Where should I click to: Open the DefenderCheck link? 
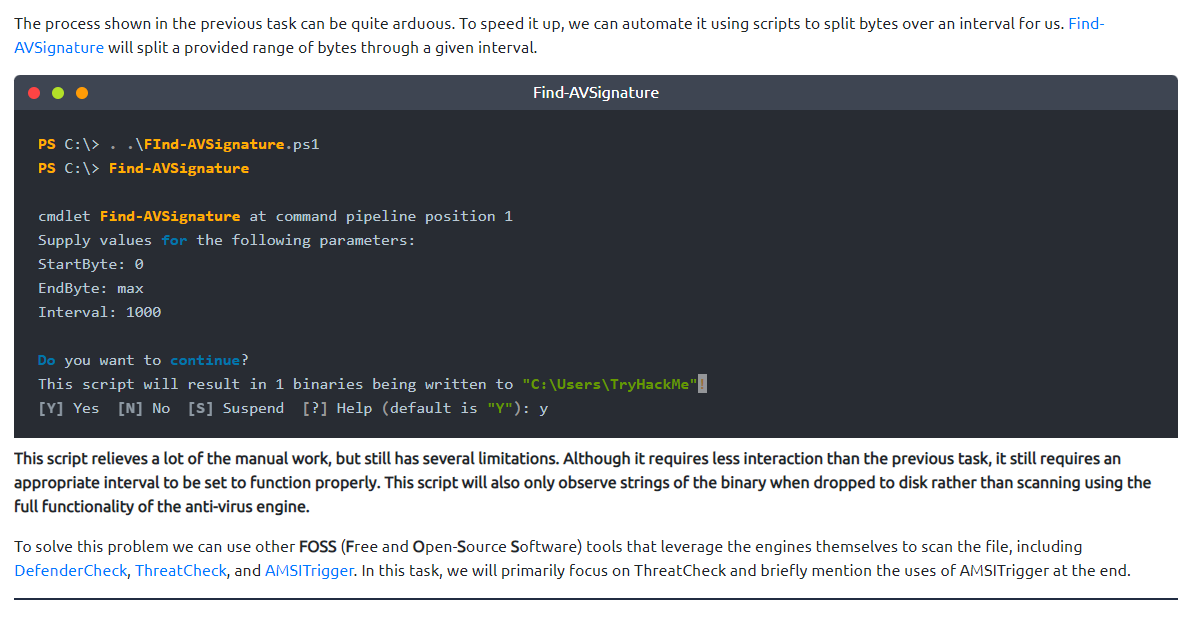70,571
